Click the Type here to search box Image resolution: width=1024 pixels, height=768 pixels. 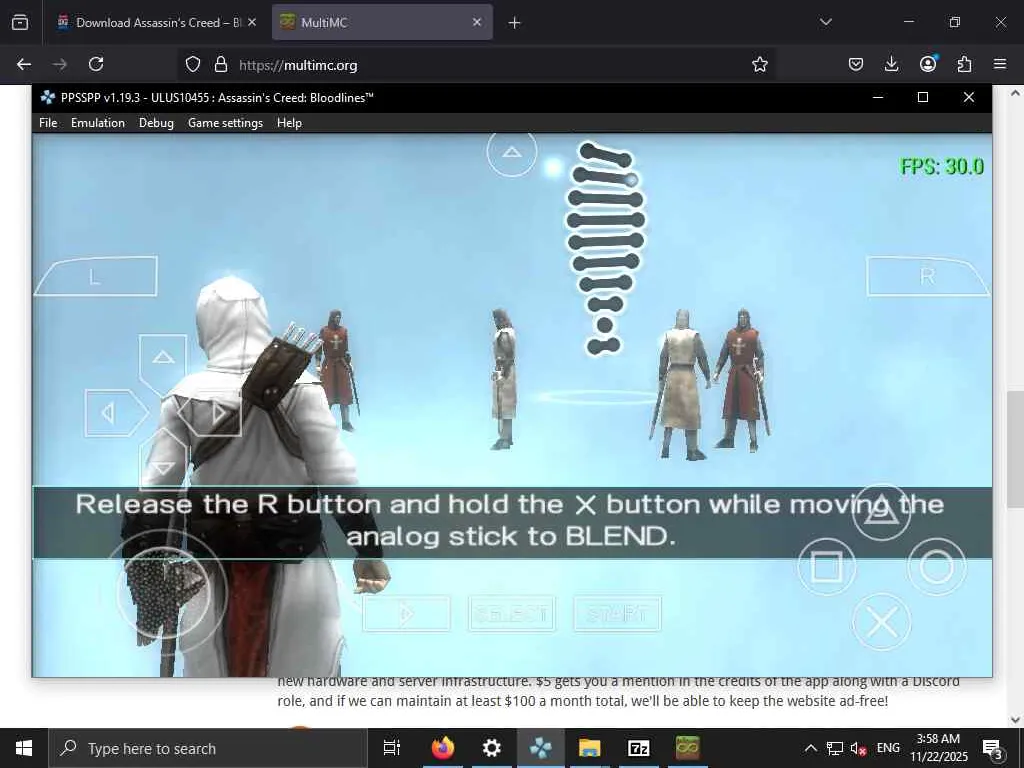[208, 748]
